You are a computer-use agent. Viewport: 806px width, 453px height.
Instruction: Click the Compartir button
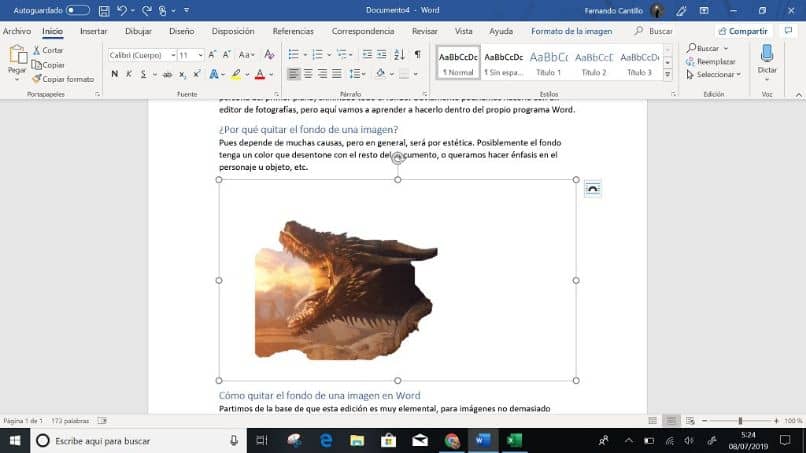743,31
